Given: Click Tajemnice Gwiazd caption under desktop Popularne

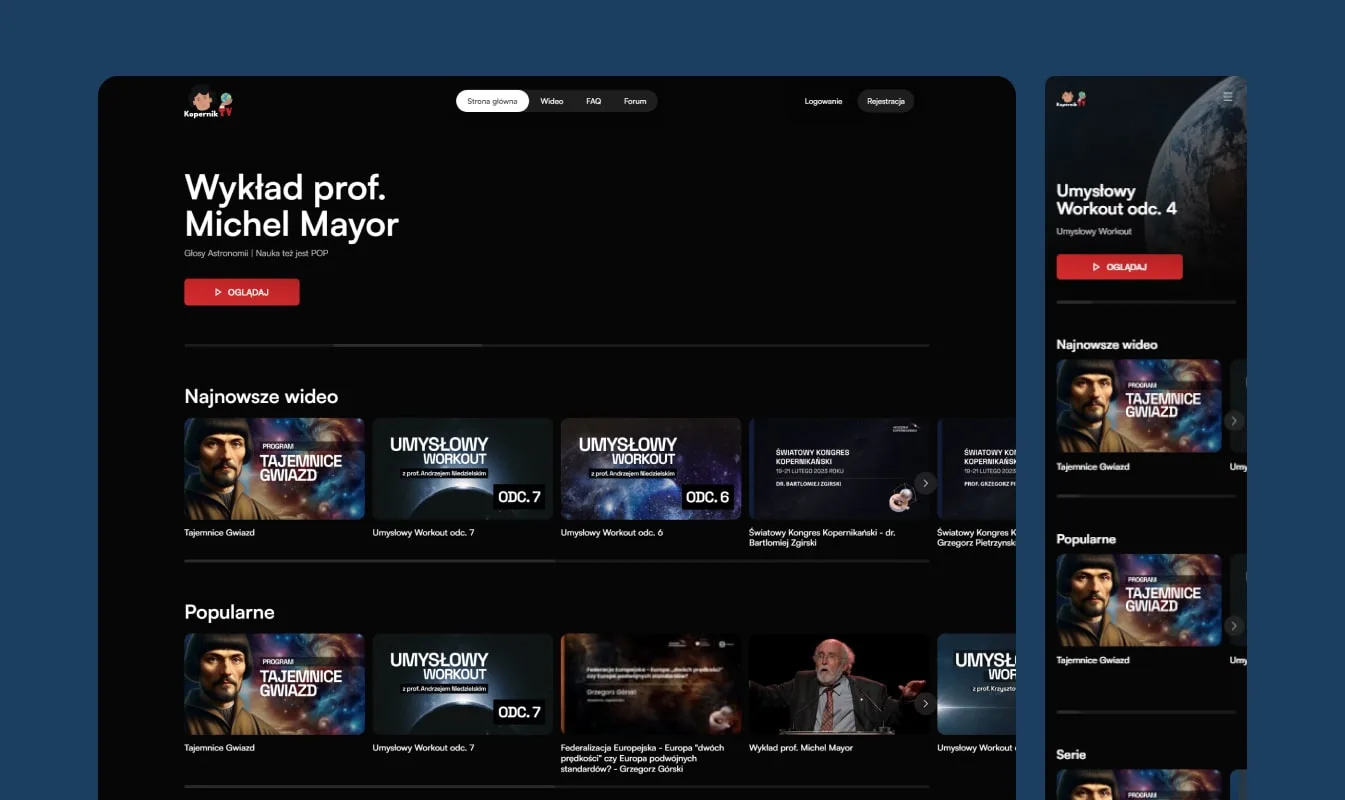Looking at the screenshot, I should point(219,748).
